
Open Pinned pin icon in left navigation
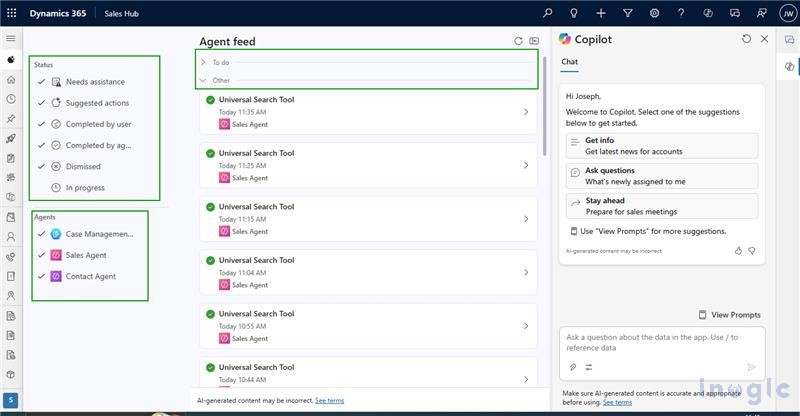tap(11, 119)
